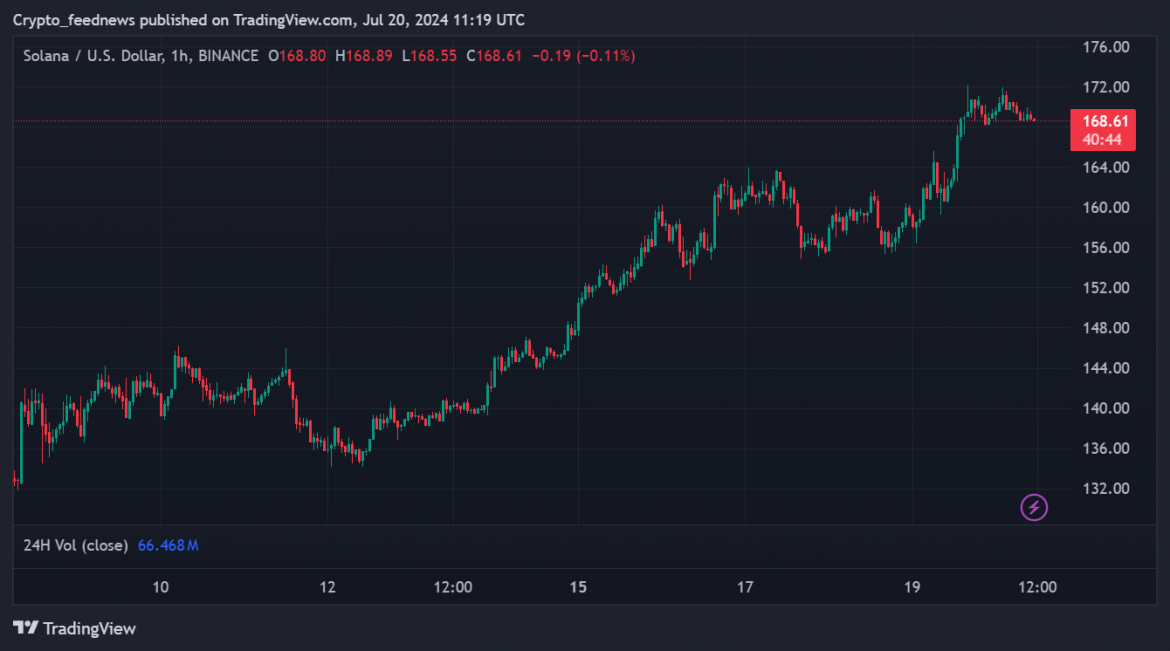Click the 176.00 label on price axis
The image size is (1170, 651).
pos(1107,47)
